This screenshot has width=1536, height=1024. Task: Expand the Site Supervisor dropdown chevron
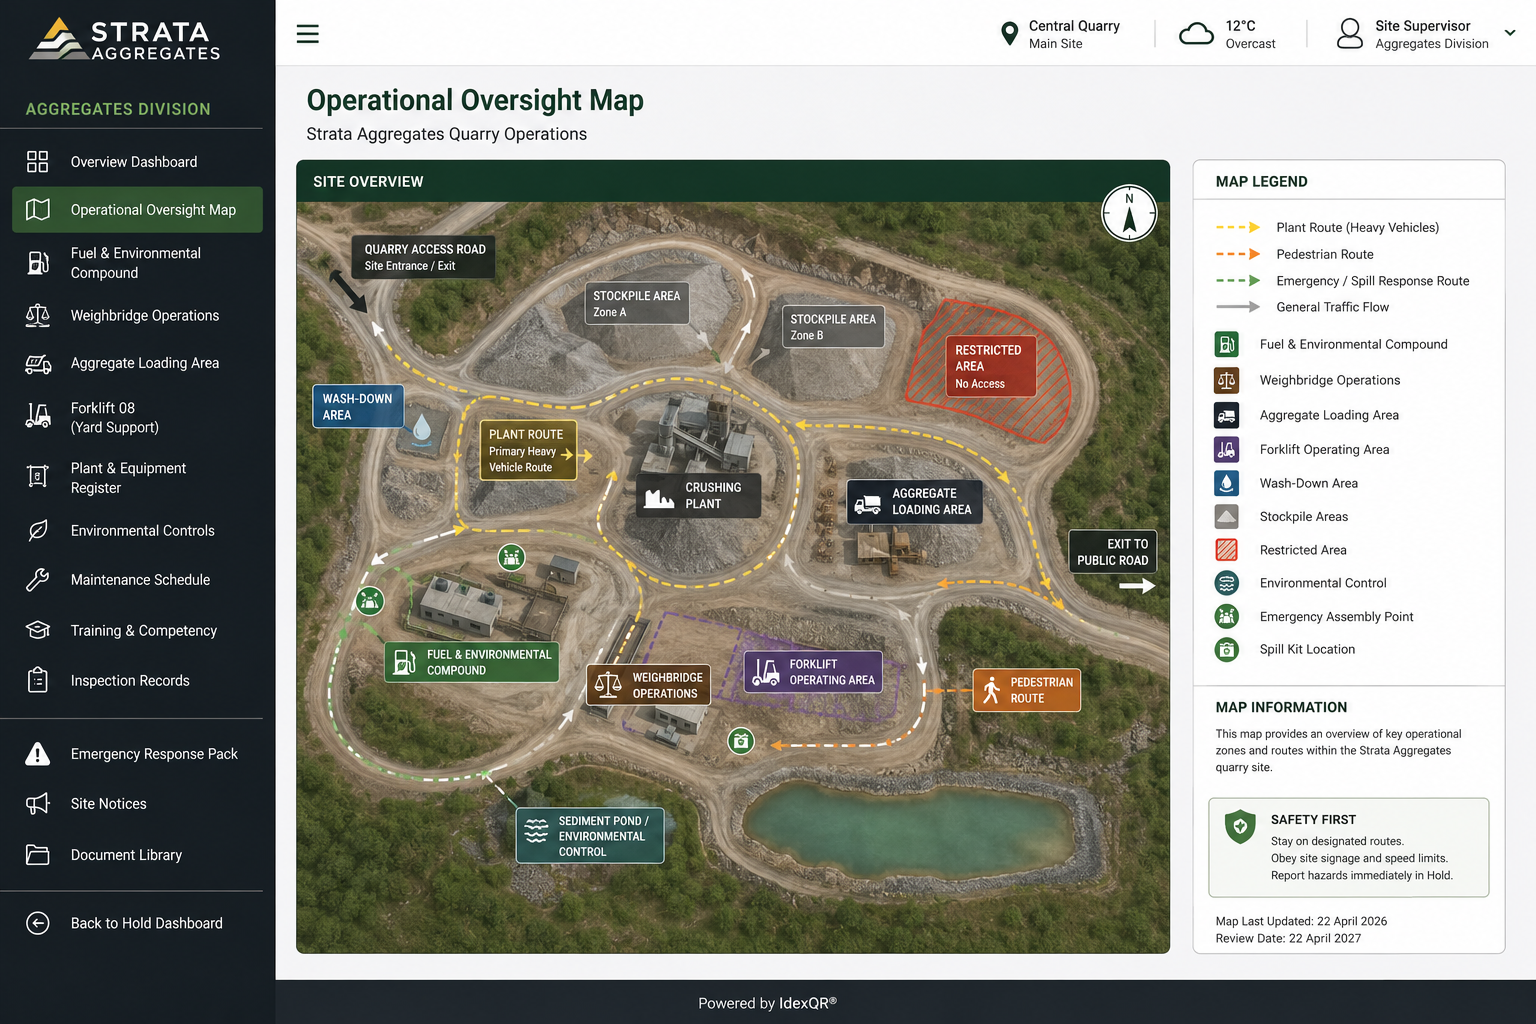pyautogui.click(x=1510, y=33)
